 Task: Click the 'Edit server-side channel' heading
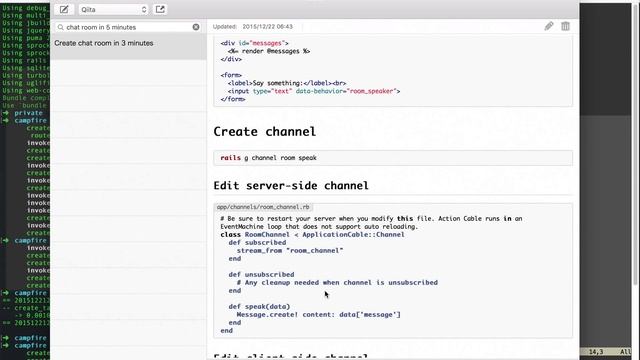[291, 186]
